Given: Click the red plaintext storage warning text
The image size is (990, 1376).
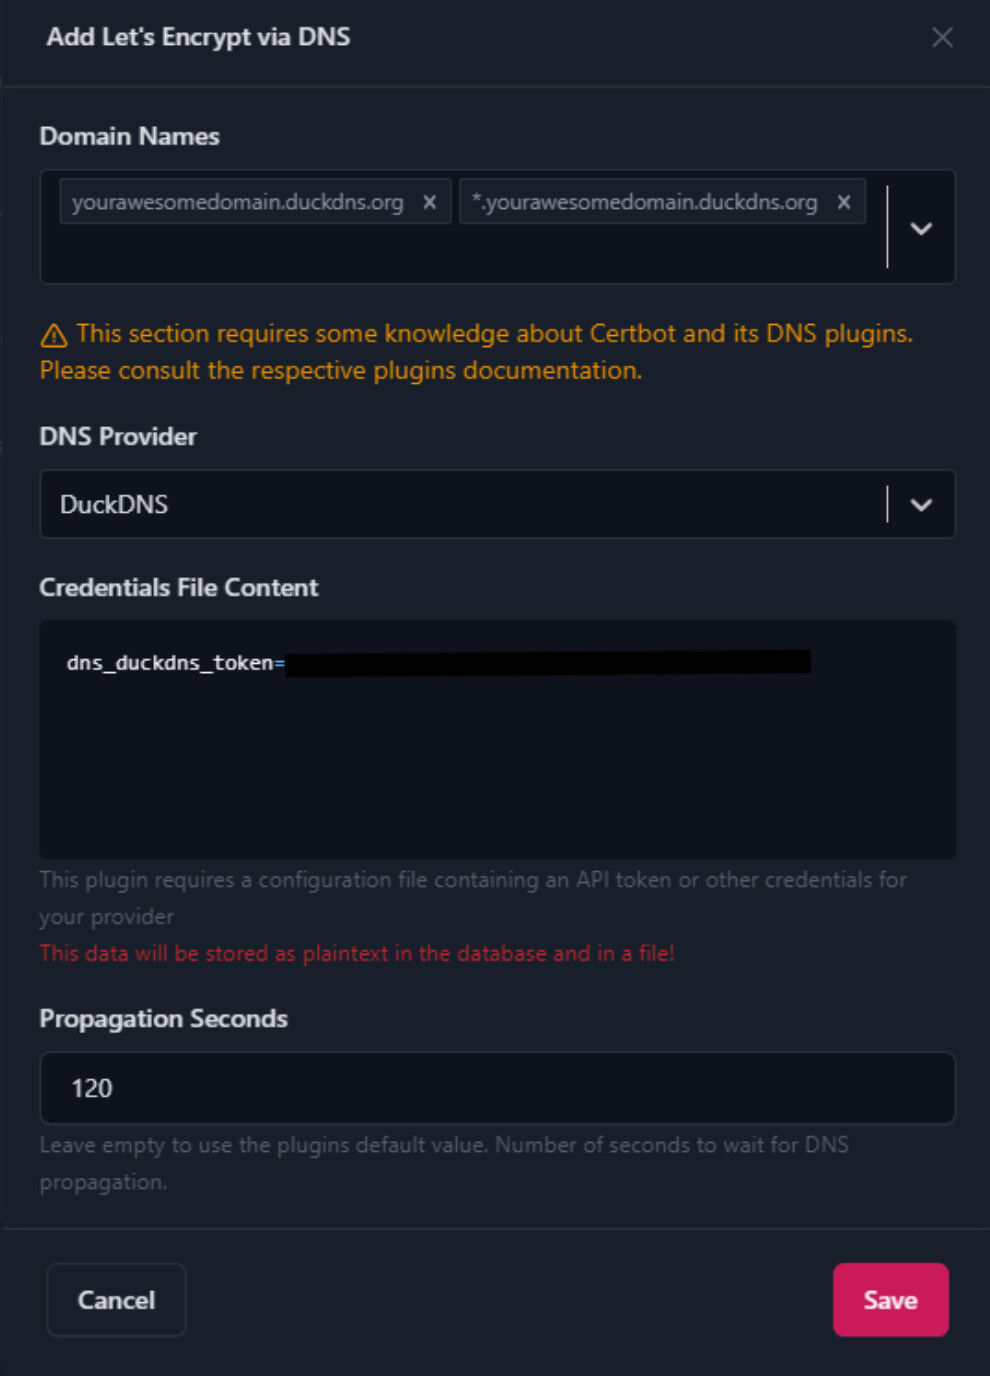Looking at the screenshot, I should [357, 954].
